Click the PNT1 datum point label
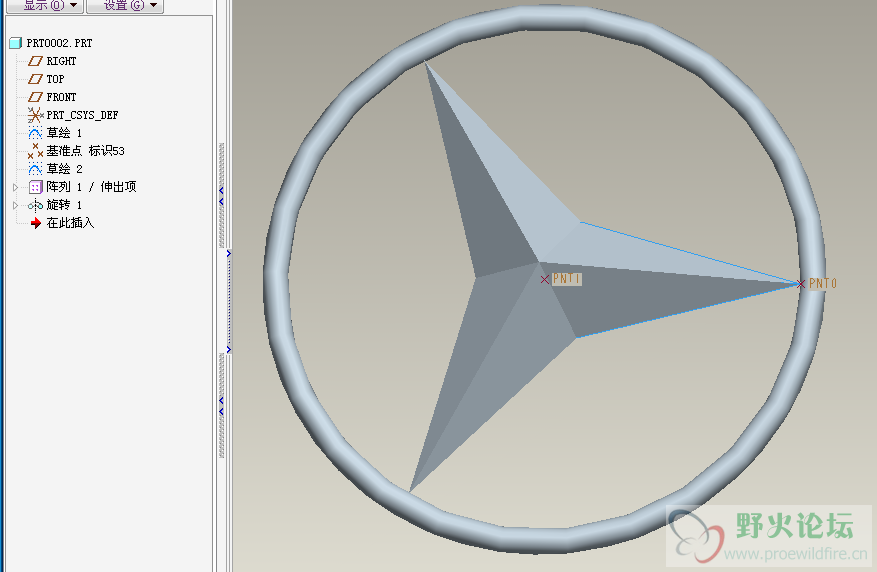The image size is (877, 572). pos(567,278)
